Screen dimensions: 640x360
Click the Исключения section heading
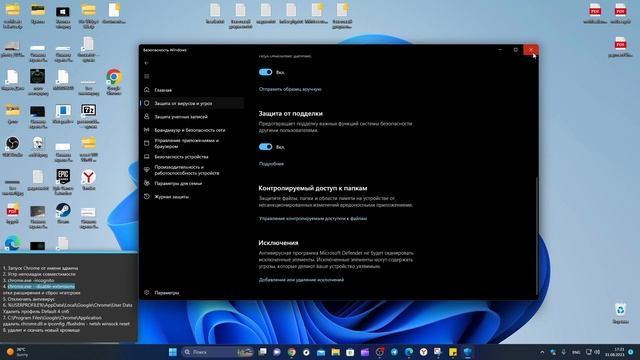278,243
